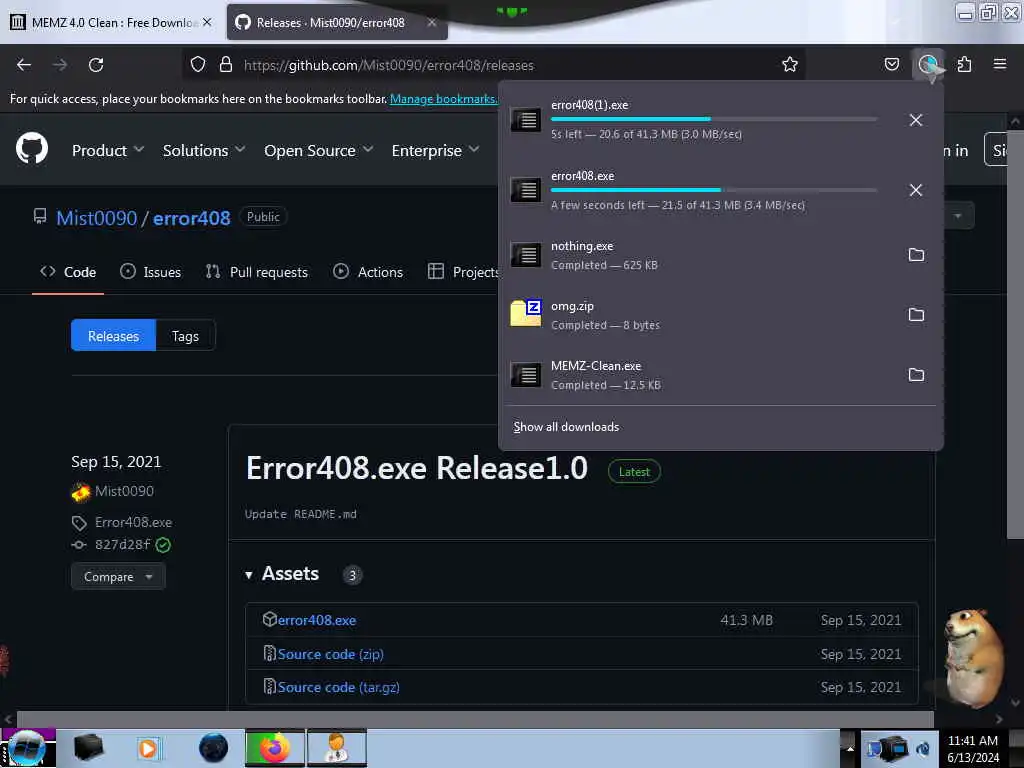Download Source code (tar.gz)
The height and width of the screenshot is (768, 1024).
point(338,687)
